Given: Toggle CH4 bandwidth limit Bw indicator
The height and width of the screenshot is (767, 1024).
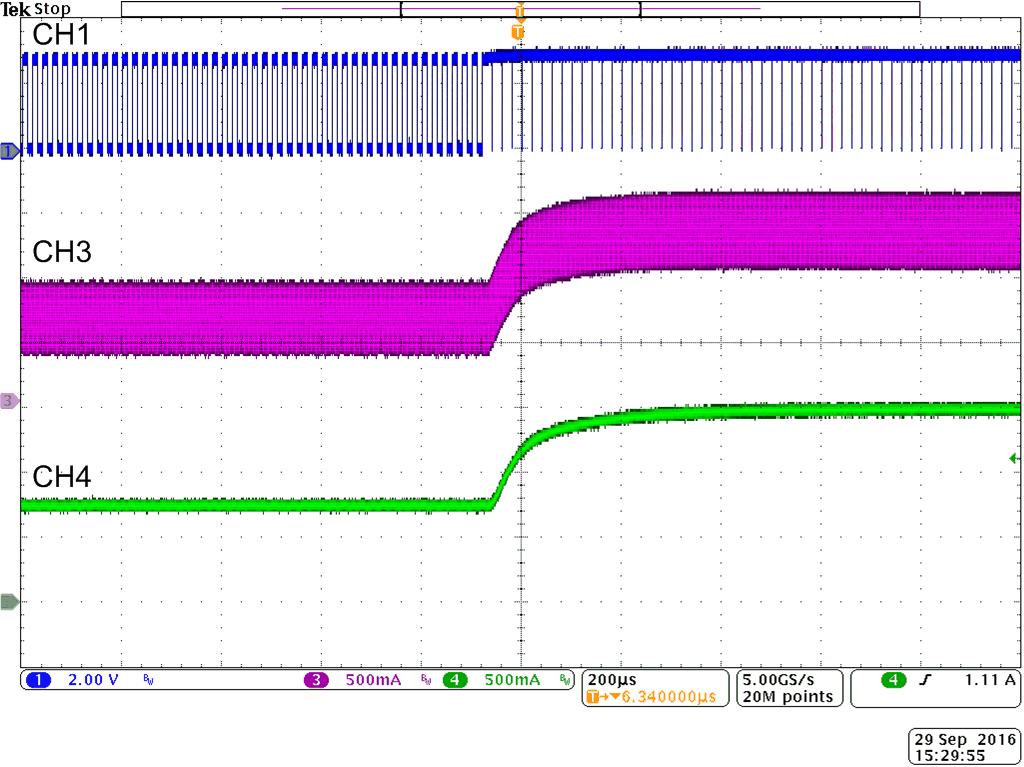Looking at the screenshot, I should click(x=563, y=680).
